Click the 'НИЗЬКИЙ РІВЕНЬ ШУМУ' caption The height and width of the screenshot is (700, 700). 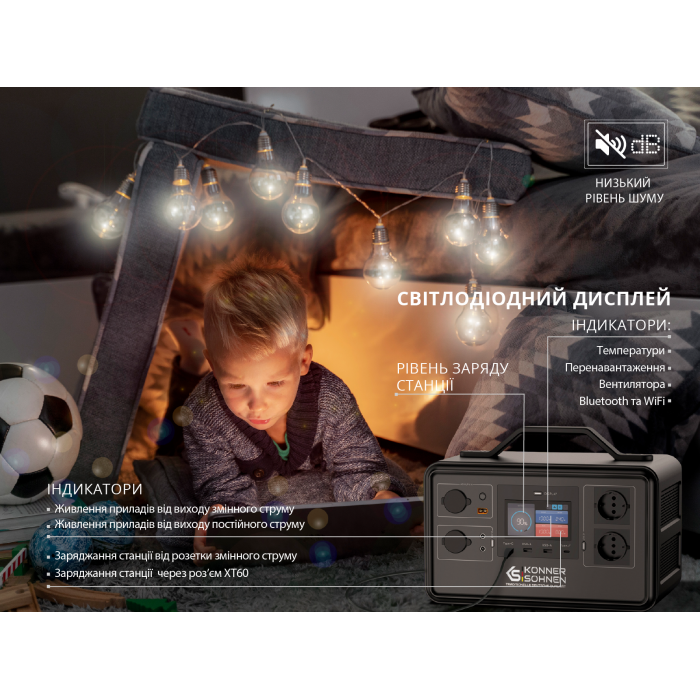pos(623,190)
